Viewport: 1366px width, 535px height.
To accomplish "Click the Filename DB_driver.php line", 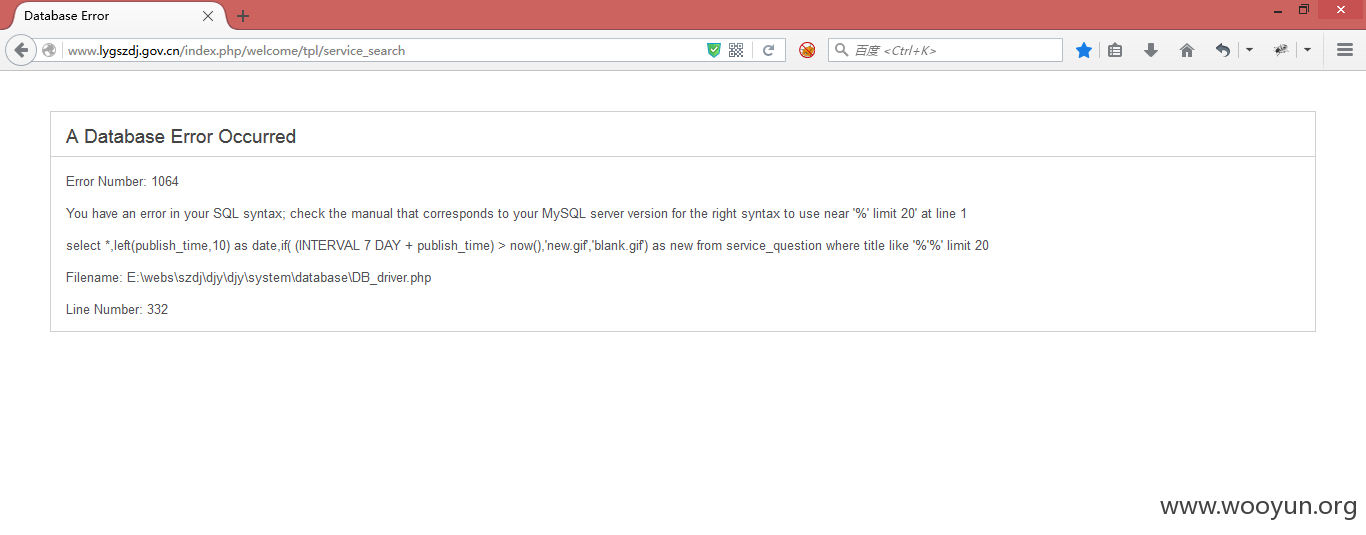I will click(249, 278).
